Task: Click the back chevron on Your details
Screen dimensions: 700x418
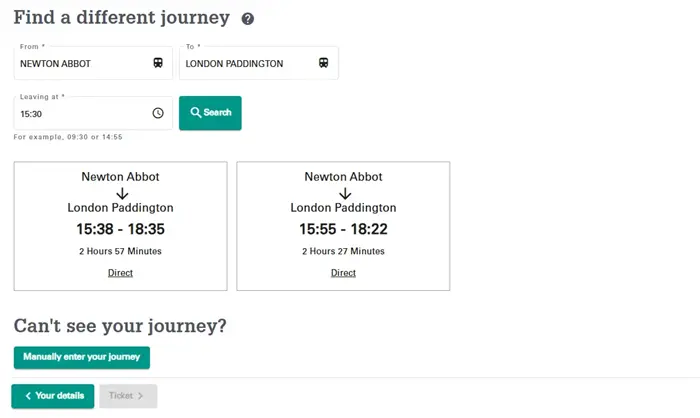Action: click(28, 396)
